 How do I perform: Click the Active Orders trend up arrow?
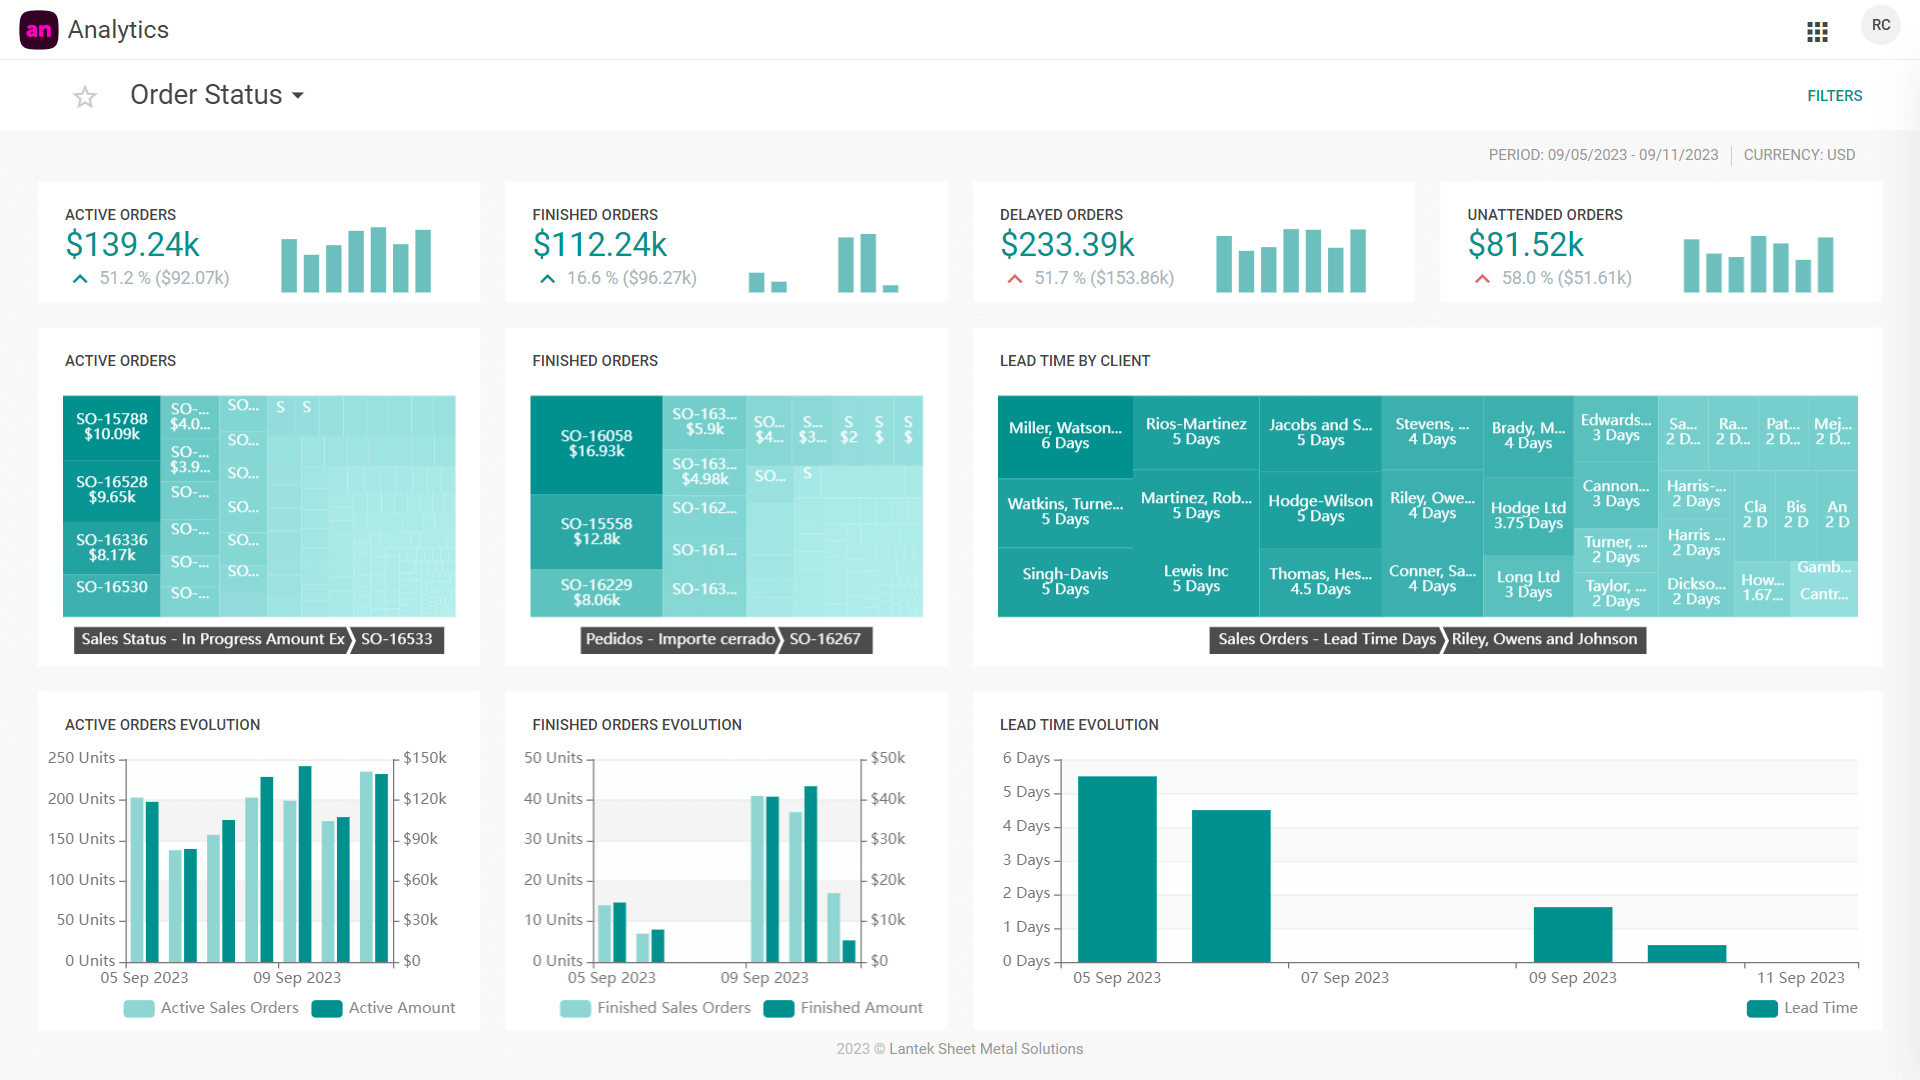(80, 279)
